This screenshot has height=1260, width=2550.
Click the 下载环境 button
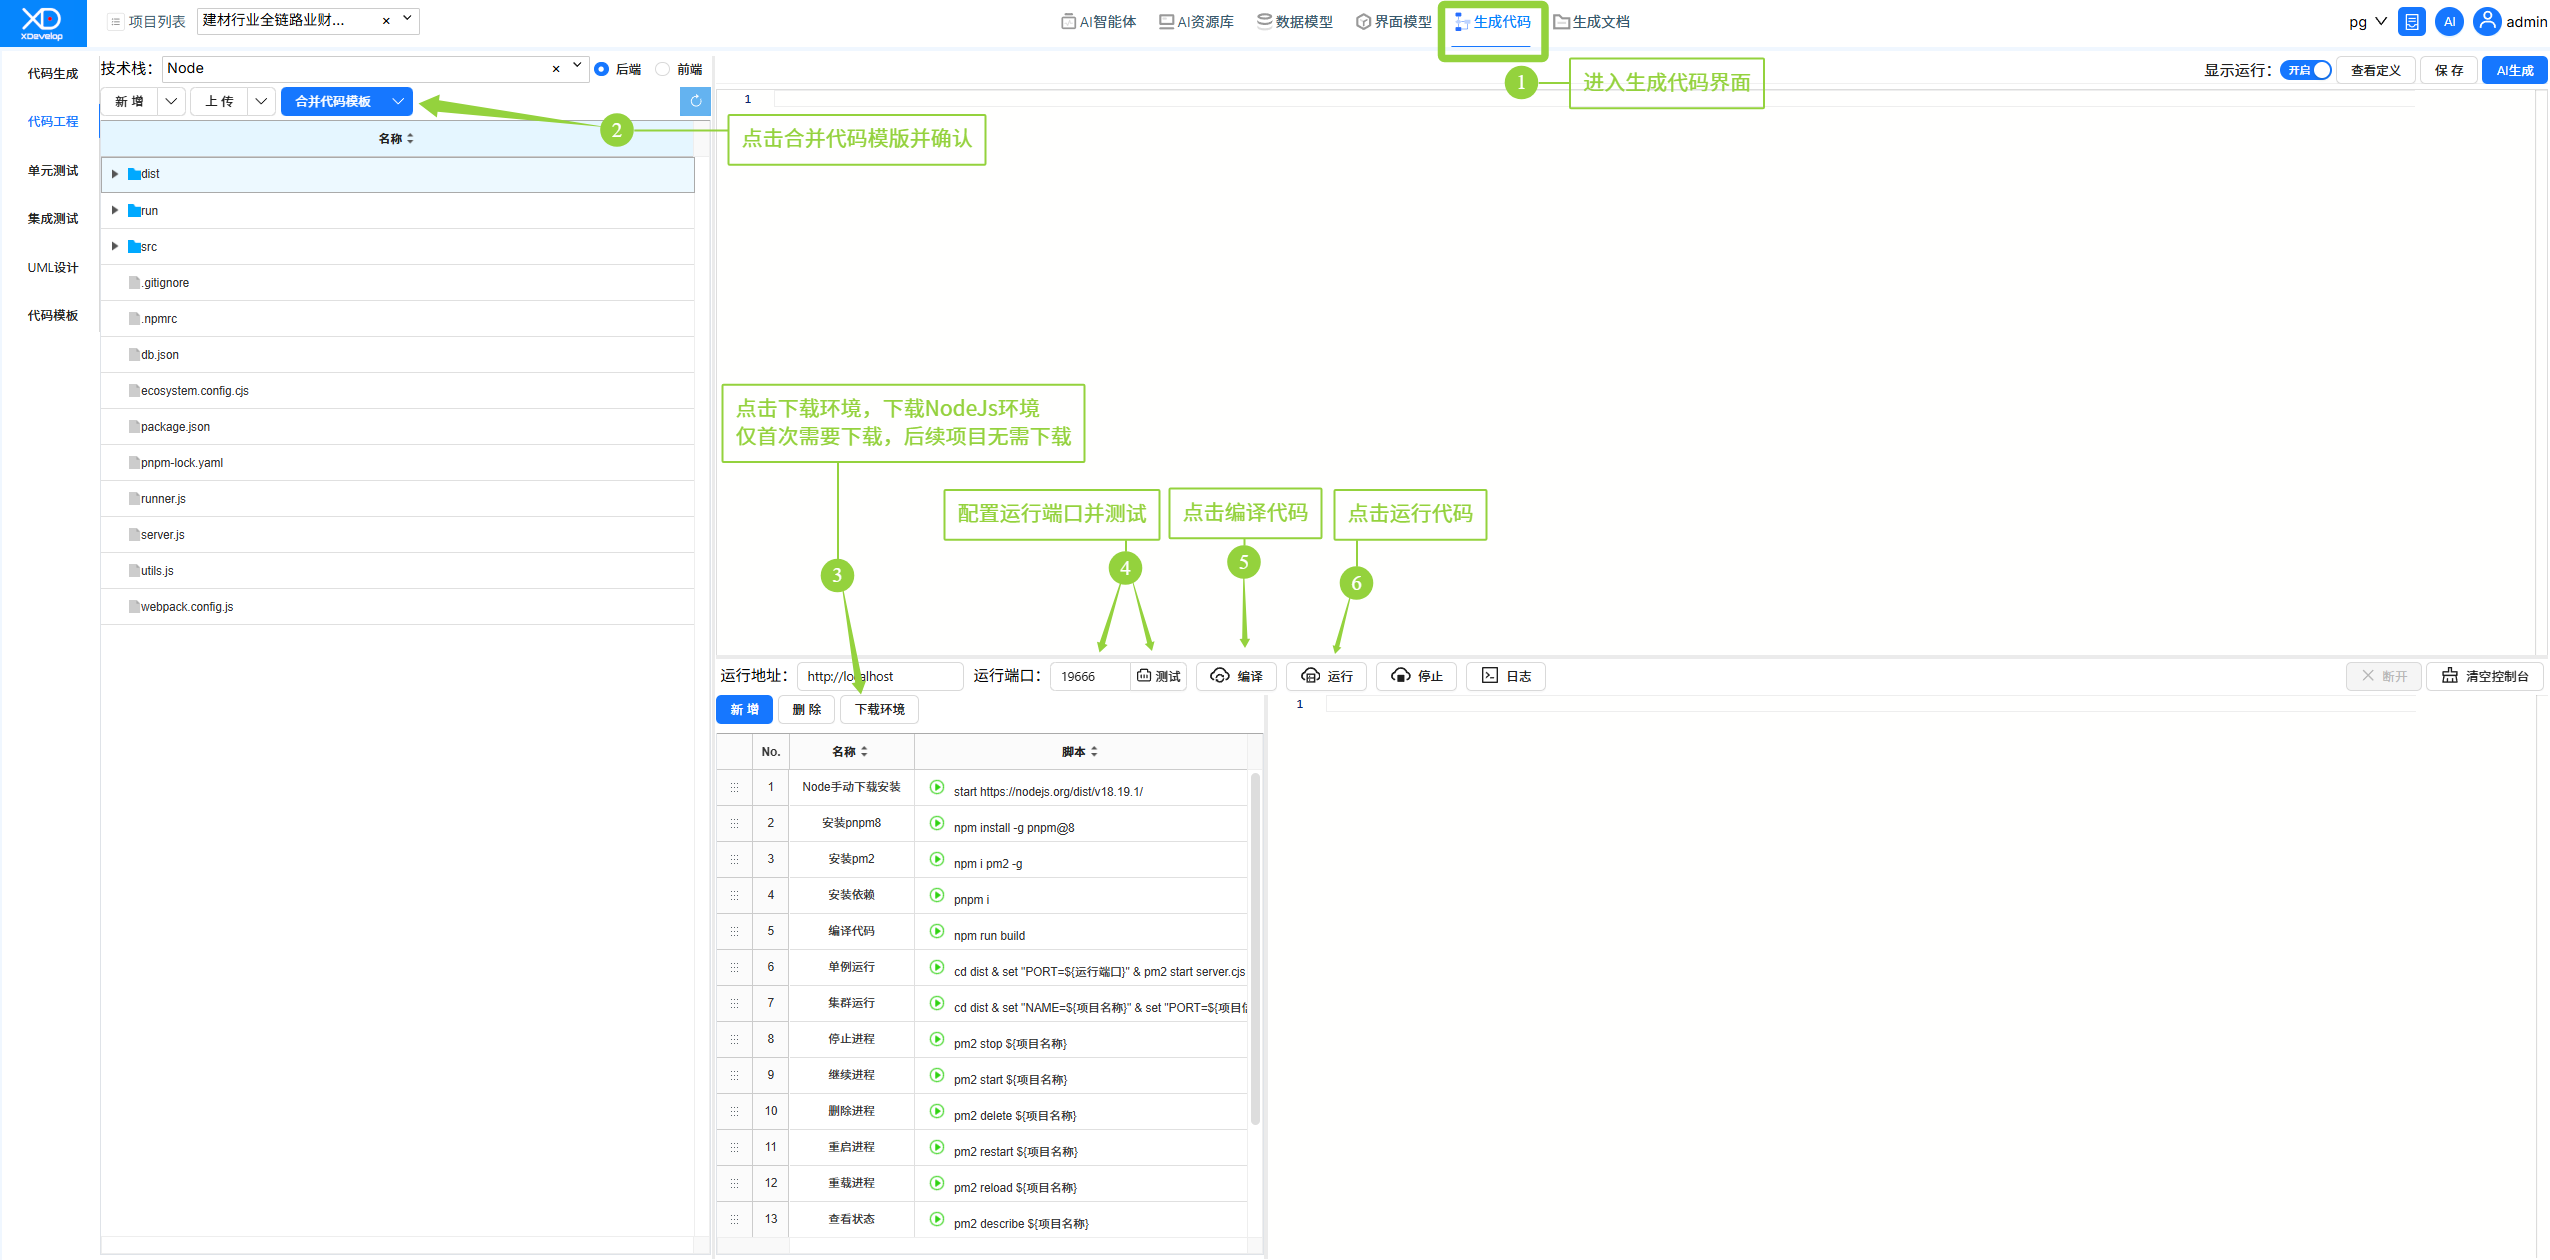(x=879, y=709)
